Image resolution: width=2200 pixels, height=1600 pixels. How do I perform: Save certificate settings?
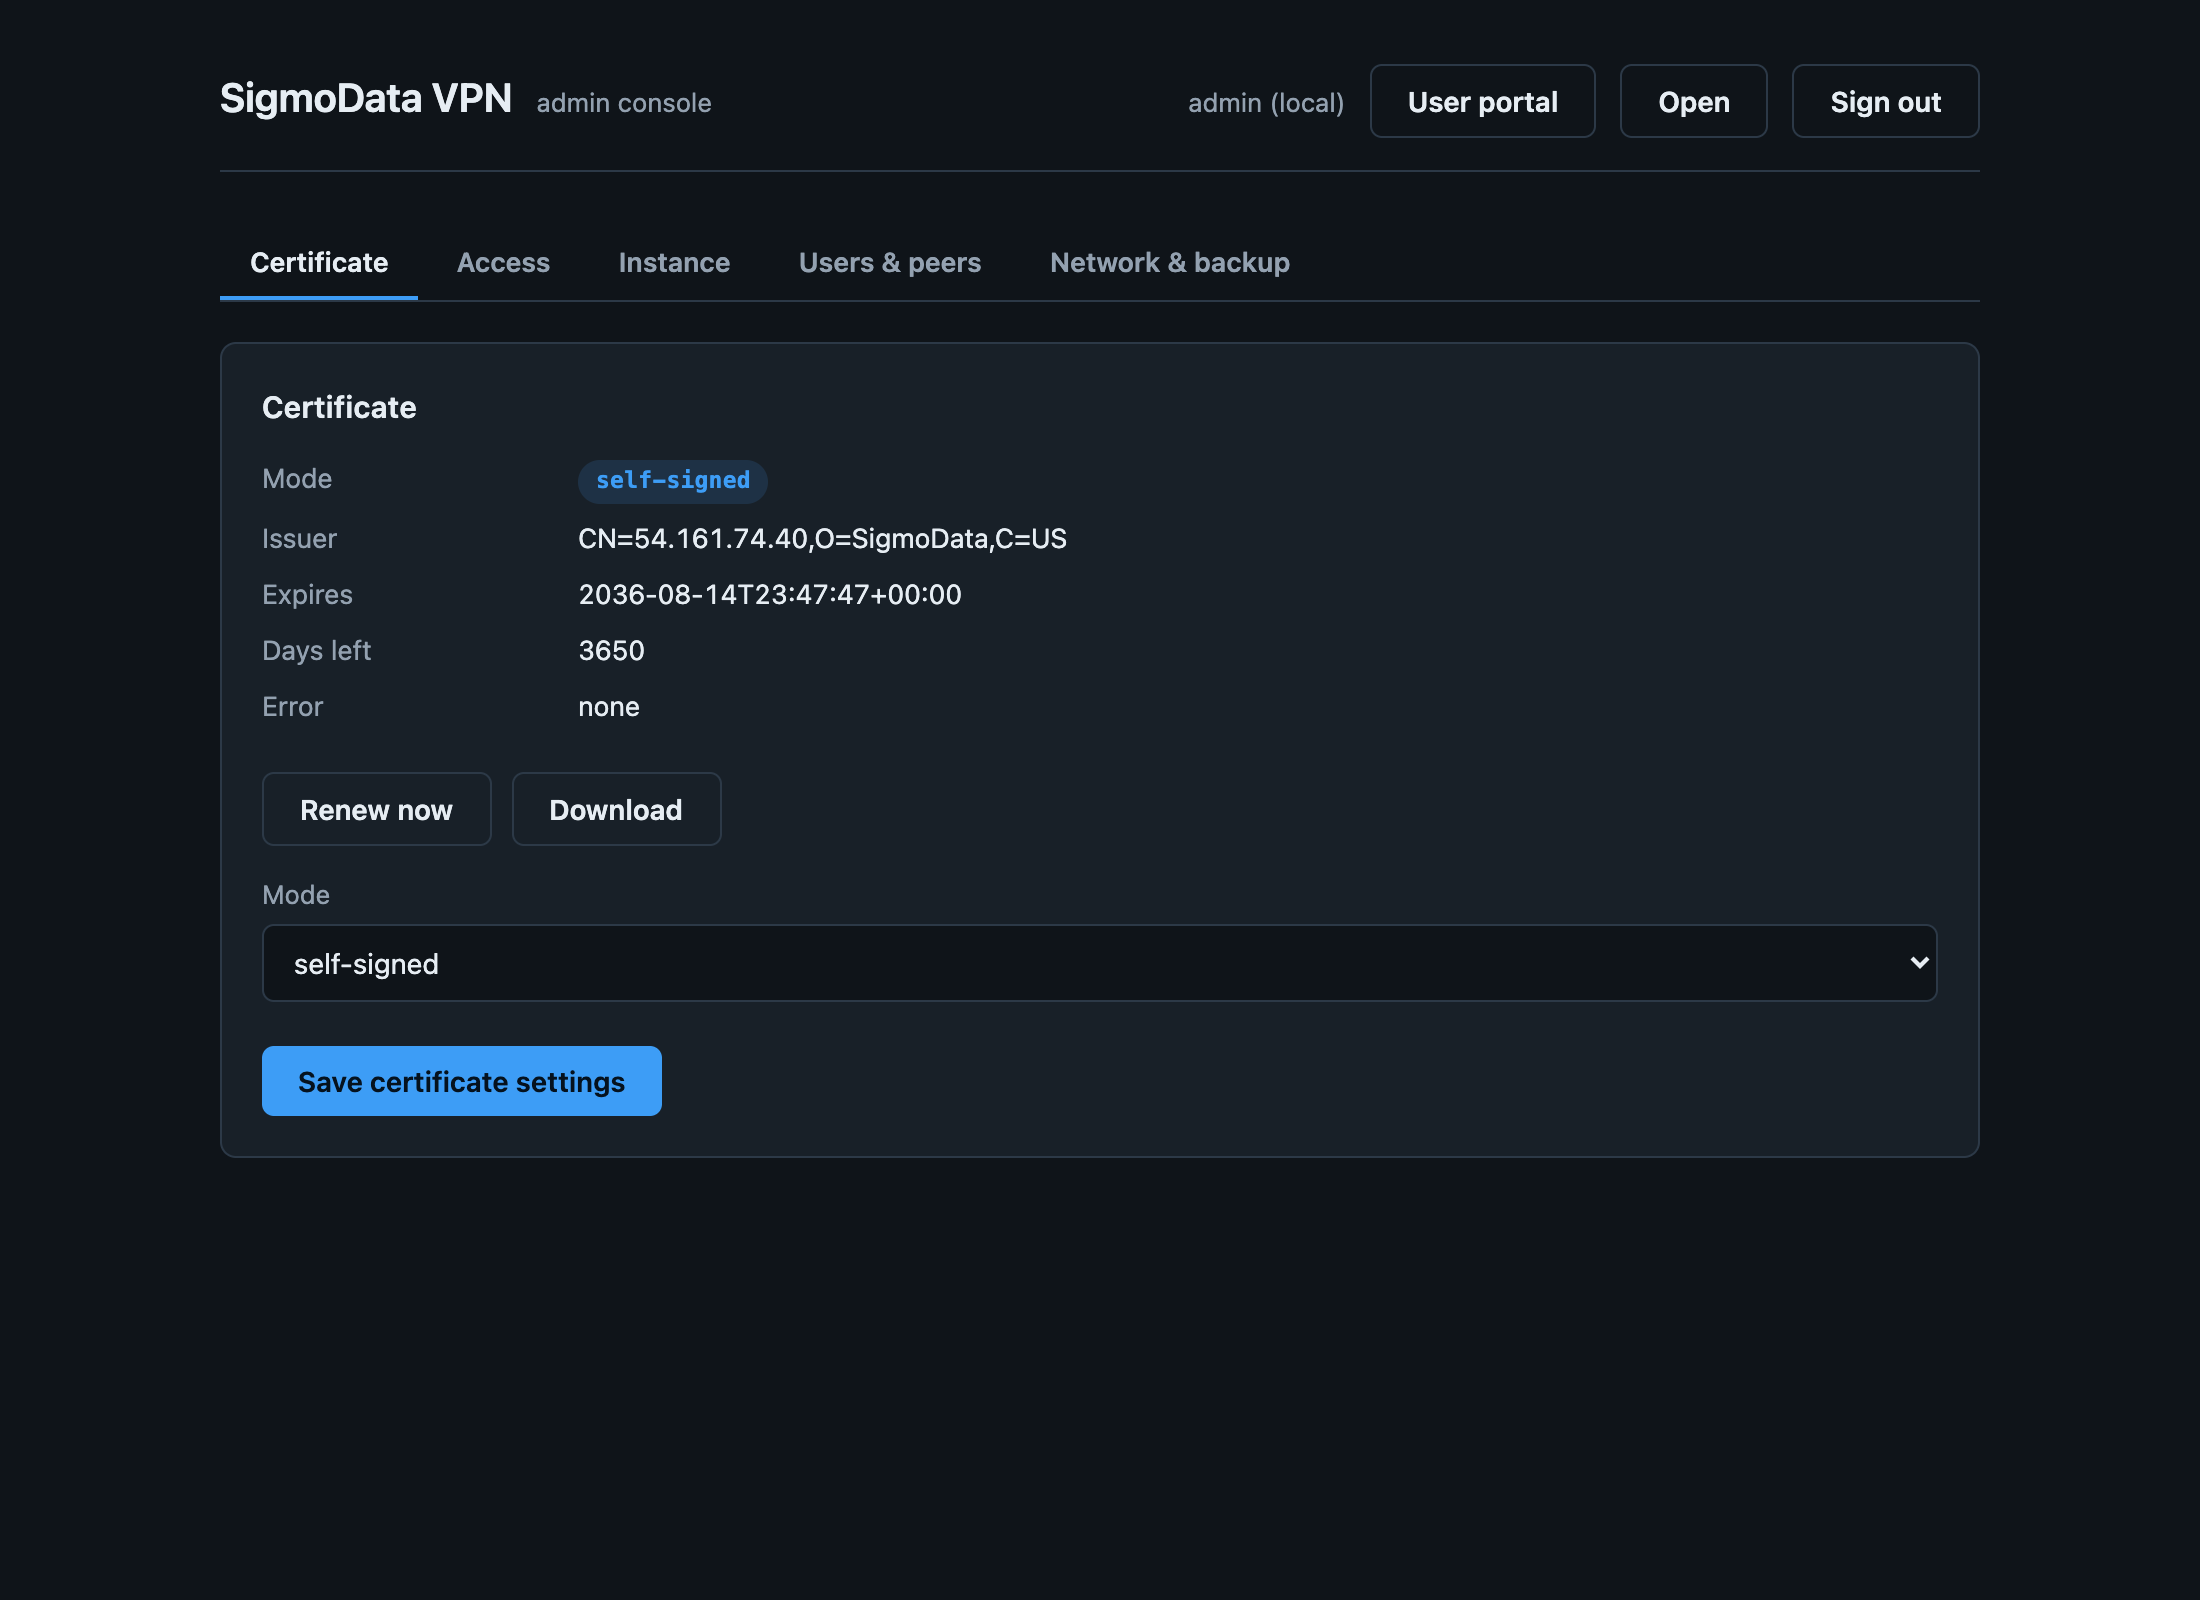[x=461, y=1081]
